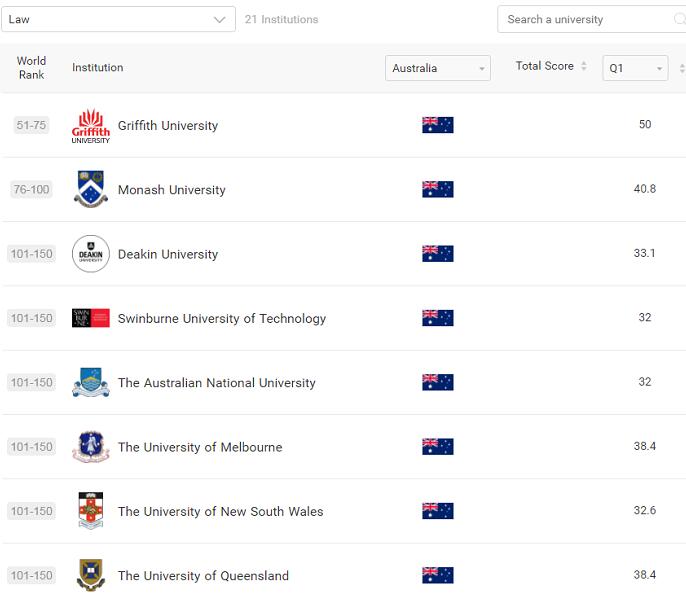Screen dimensions: 686x601
Task: Click the University of New South Wales crest
Action: 91,511
